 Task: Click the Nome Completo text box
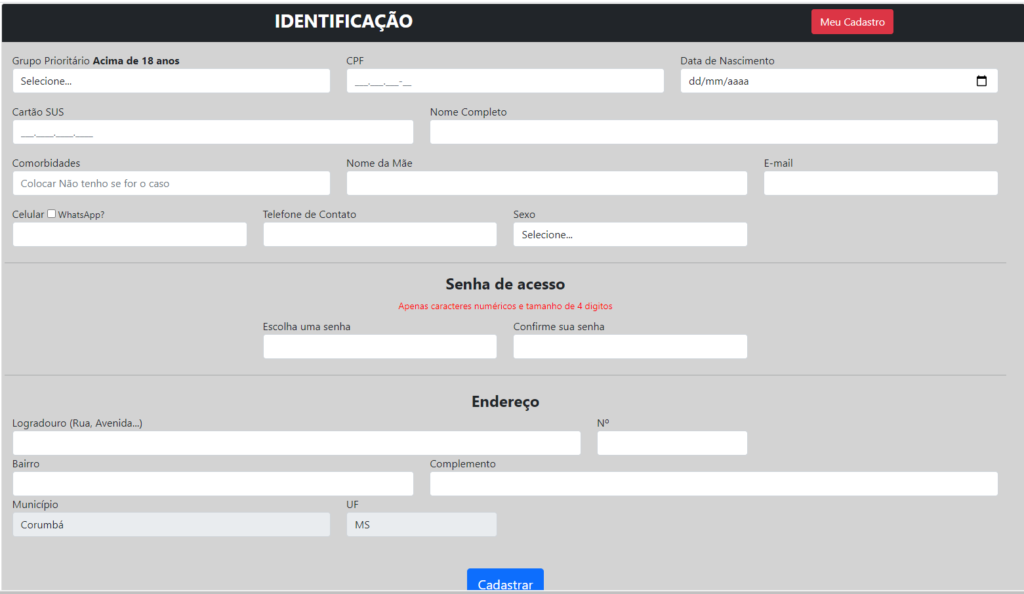pyautogui.click(x=714, y=132)
